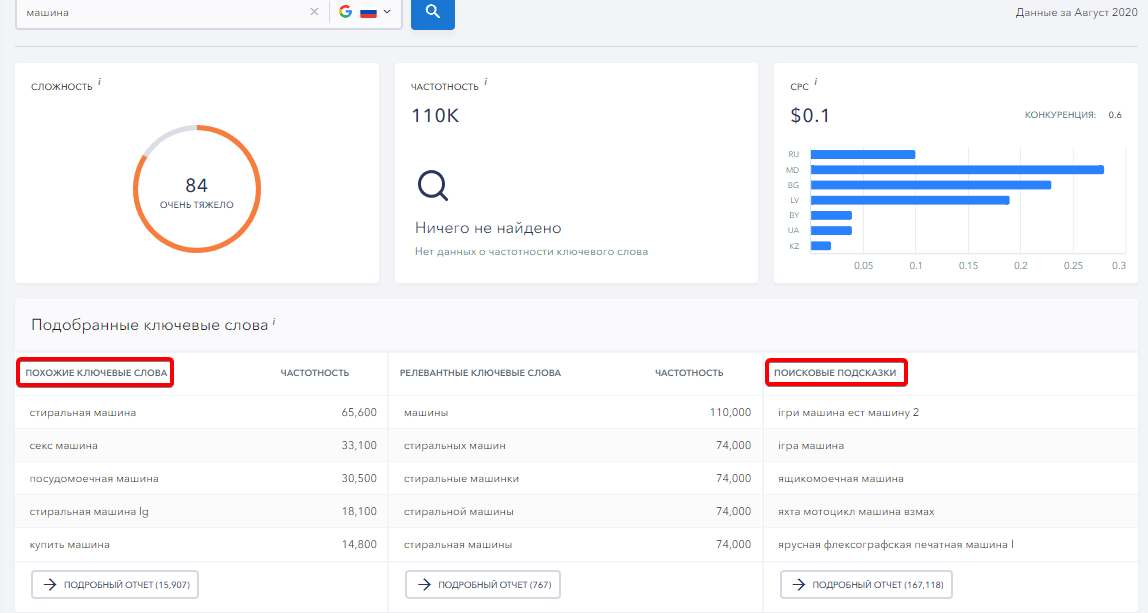Select suggestion ящикомоечная машина

(x=840, y=478)
